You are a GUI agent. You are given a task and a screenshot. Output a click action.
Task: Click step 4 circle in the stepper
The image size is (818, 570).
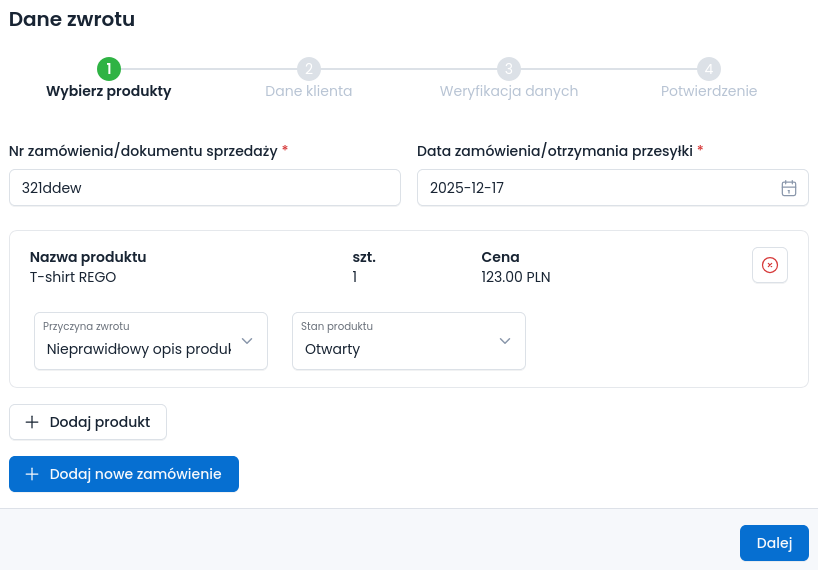pos(709,69)
